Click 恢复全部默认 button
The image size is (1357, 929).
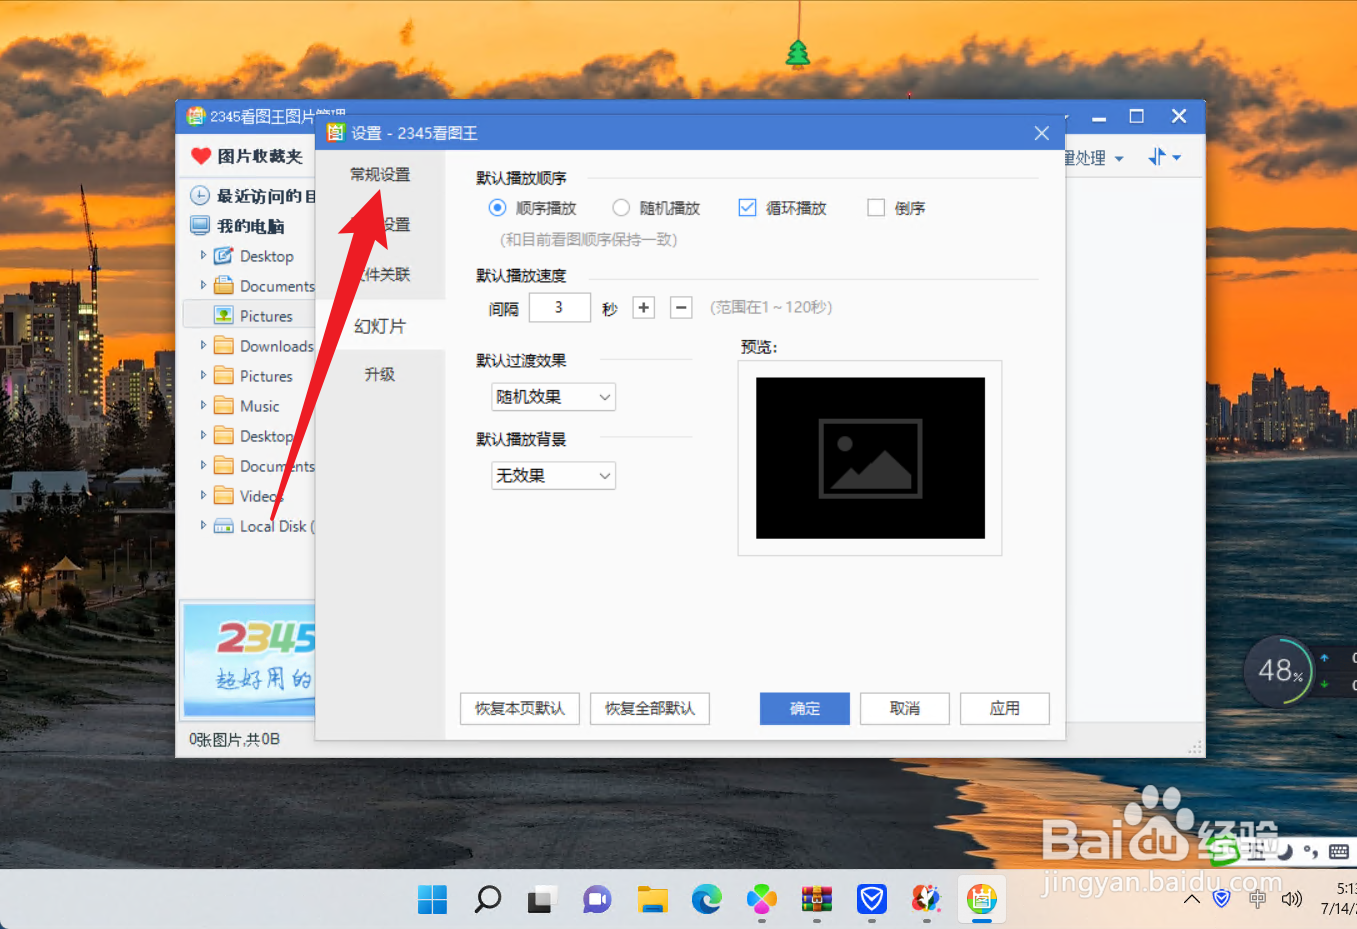pyautogui.click(x=650, y=708)
